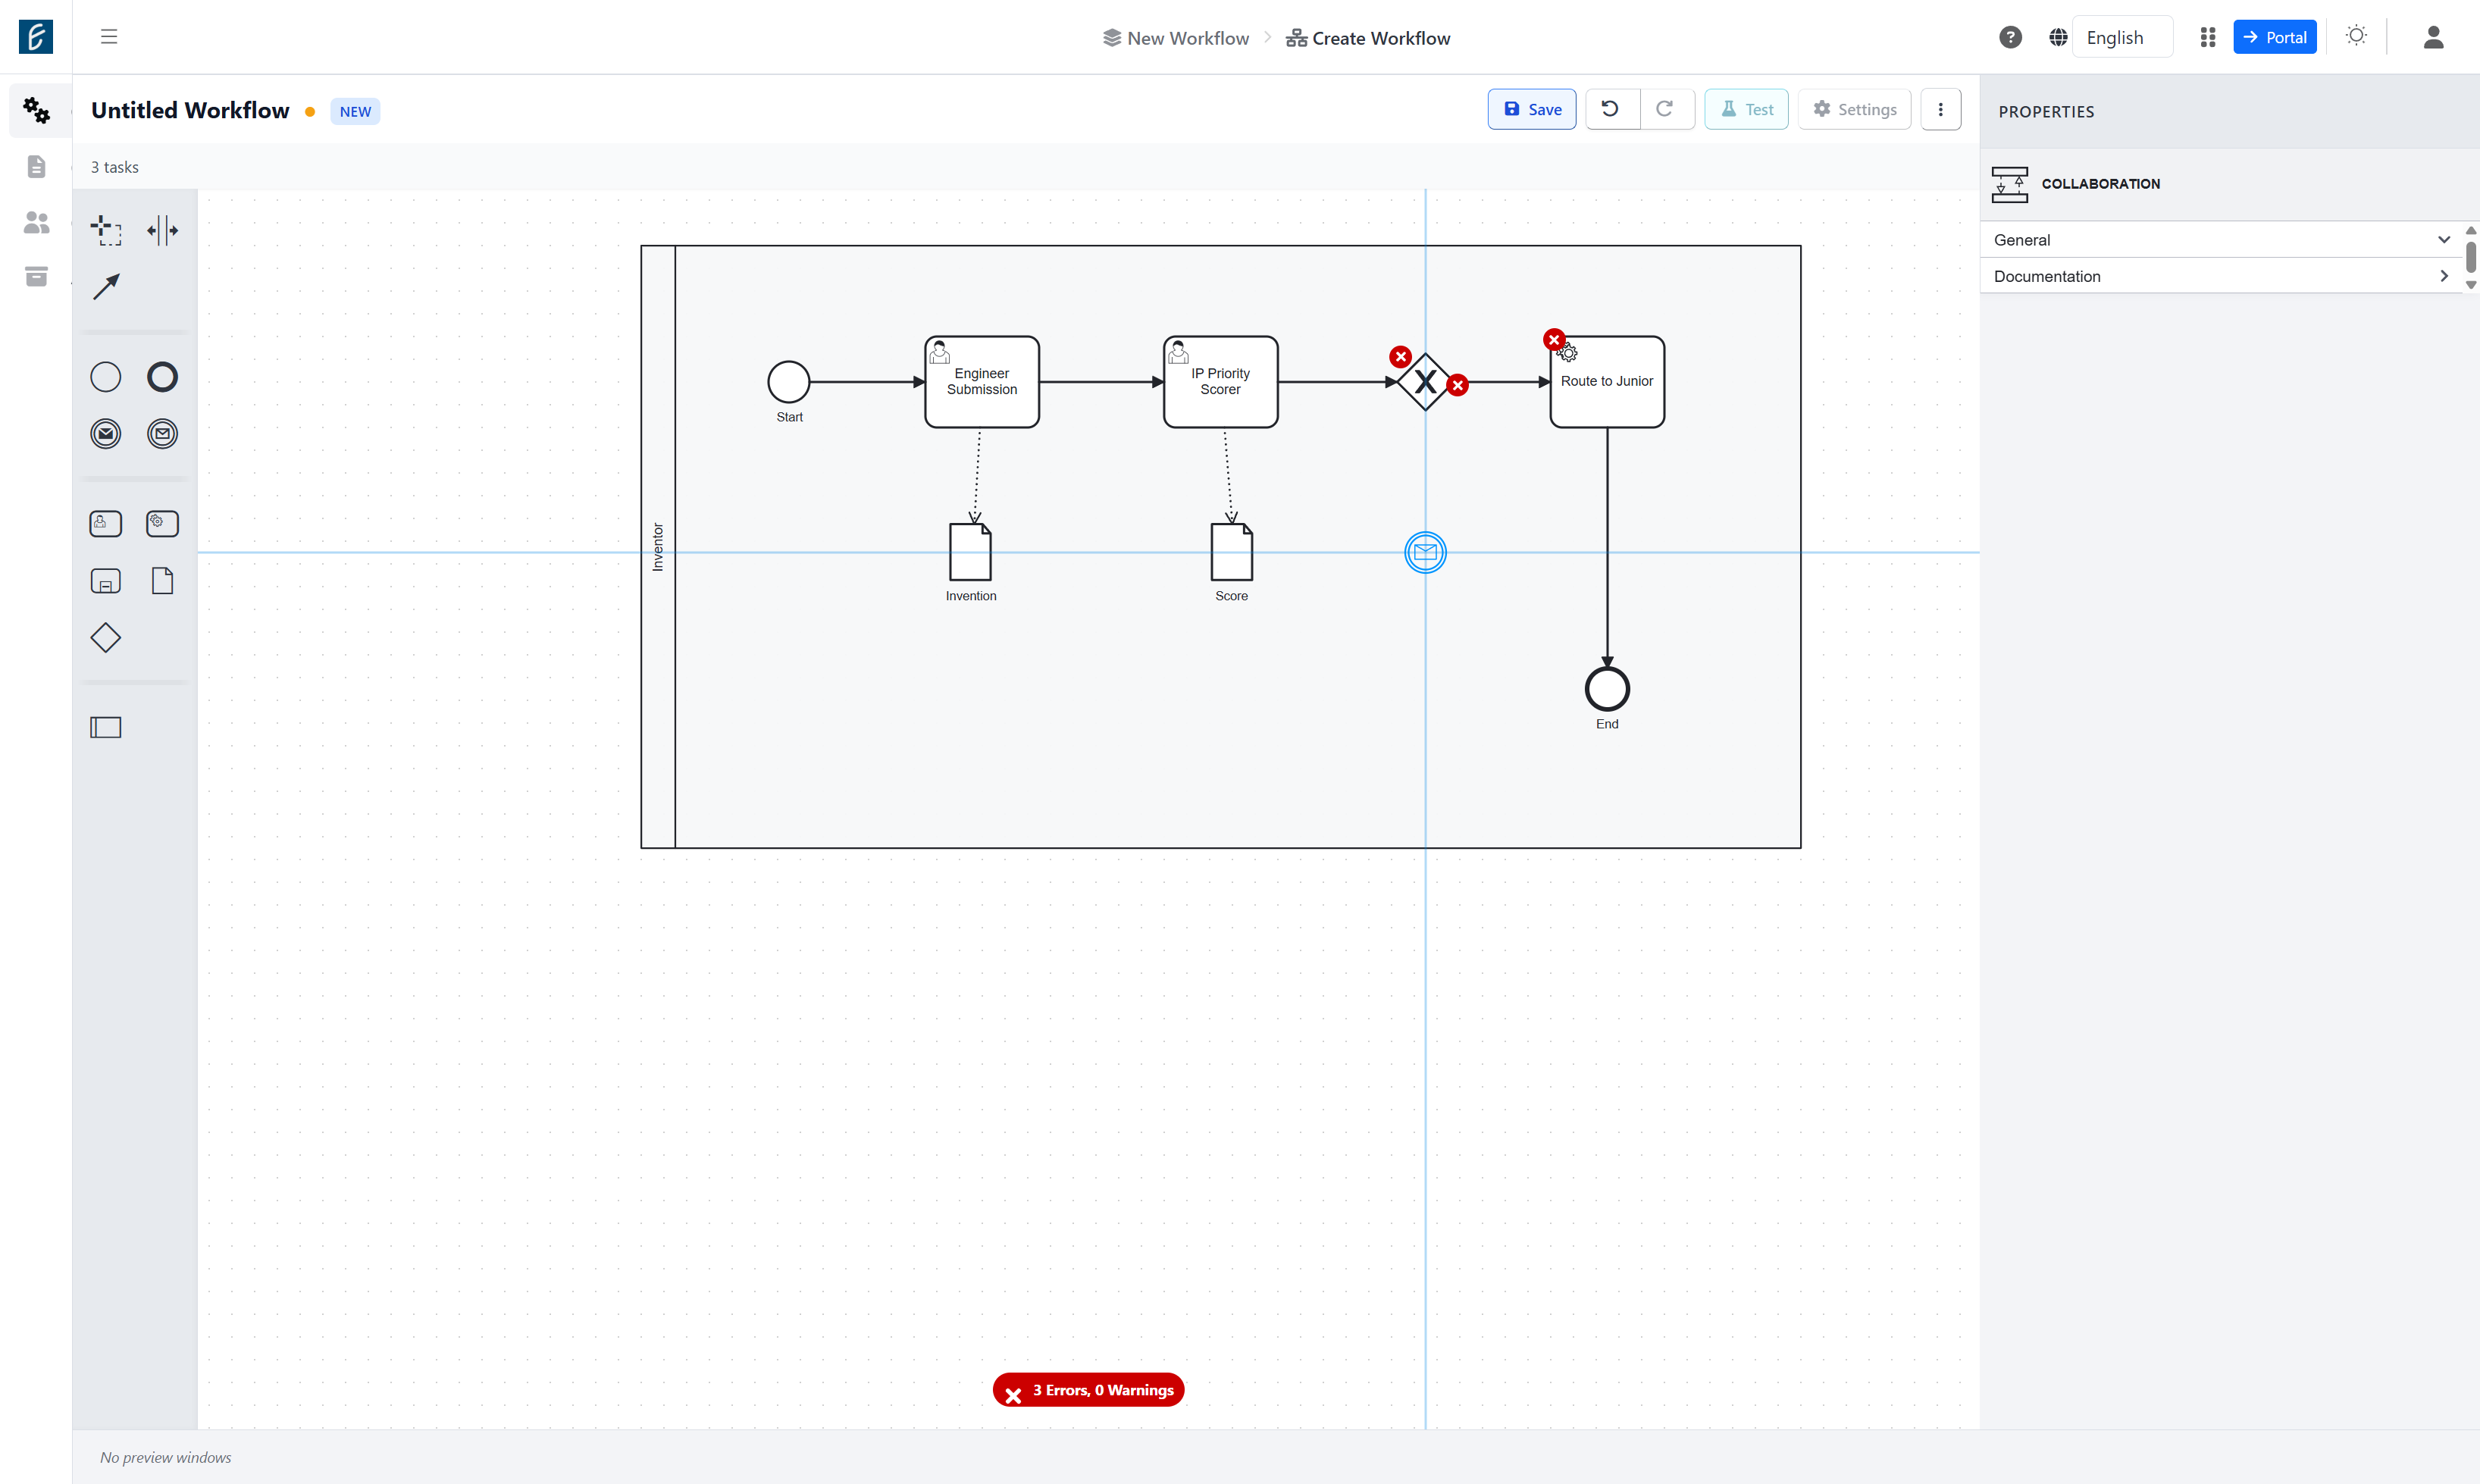Undo the last change
Viewport: 2480px width, 1484px height.
[x=1611, y=109]
